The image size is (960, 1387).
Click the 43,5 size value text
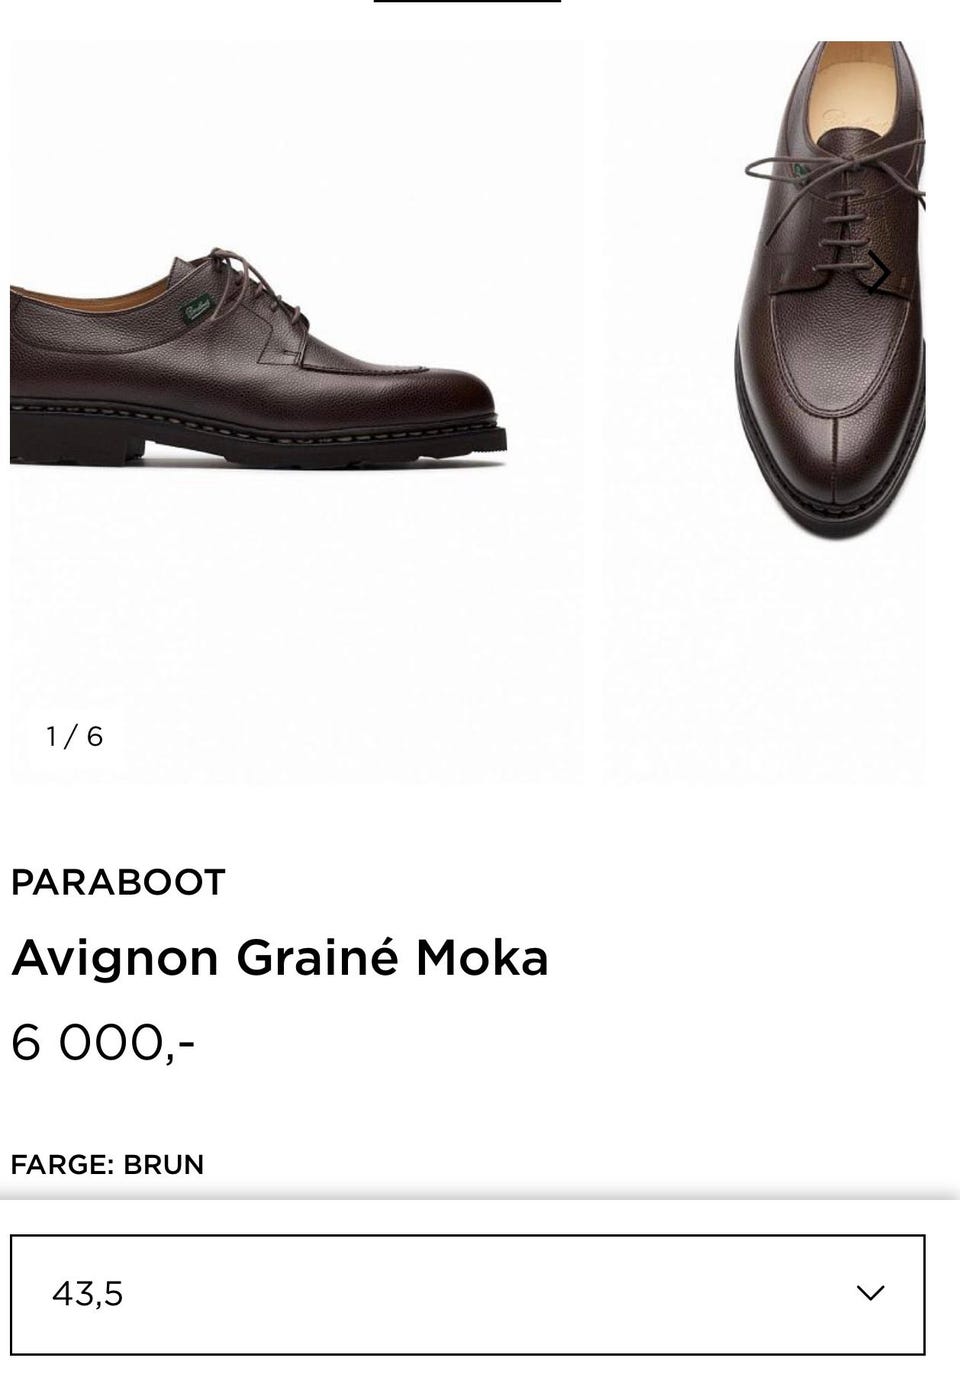coord(87,1294)
